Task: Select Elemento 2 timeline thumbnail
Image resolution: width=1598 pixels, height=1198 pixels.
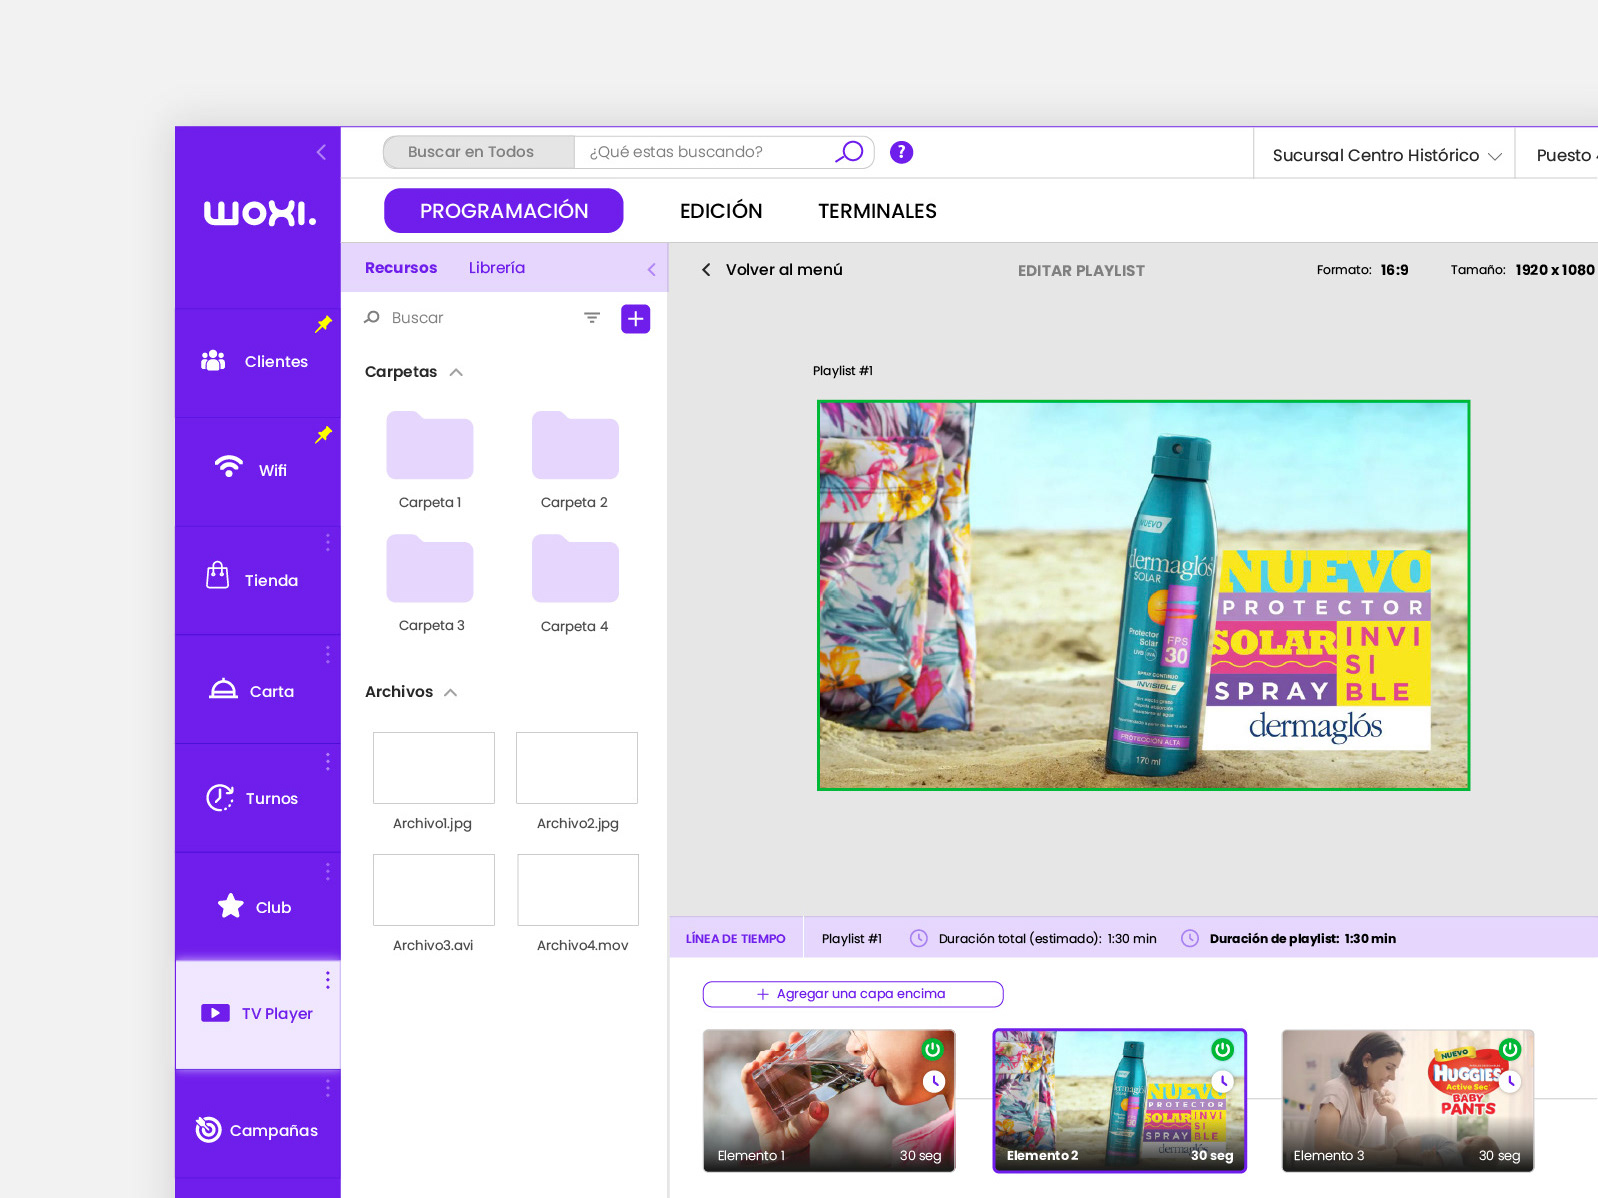Action: (1120, 1101)
